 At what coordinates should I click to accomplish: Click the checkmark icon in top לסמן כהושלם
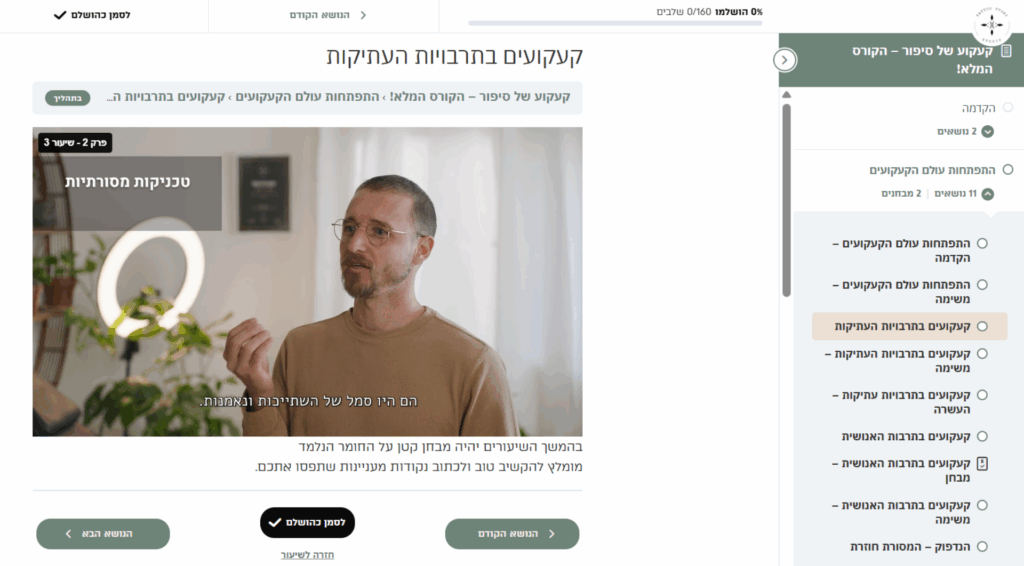click(60, 15)
